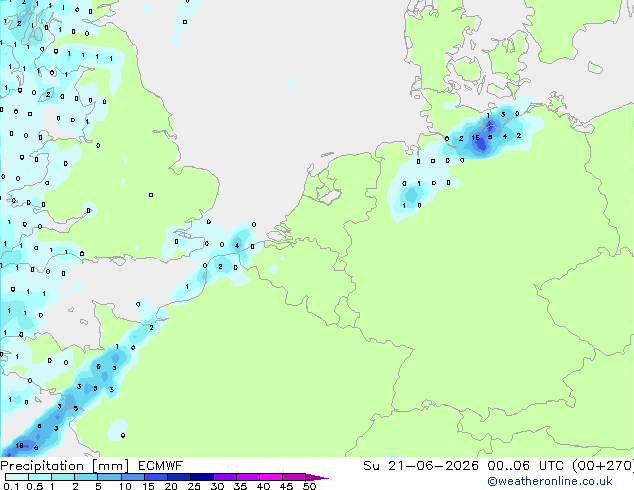
Task: Click the 2–5 mm turquoise legend swatch
Action: click(x=86, y=477)
